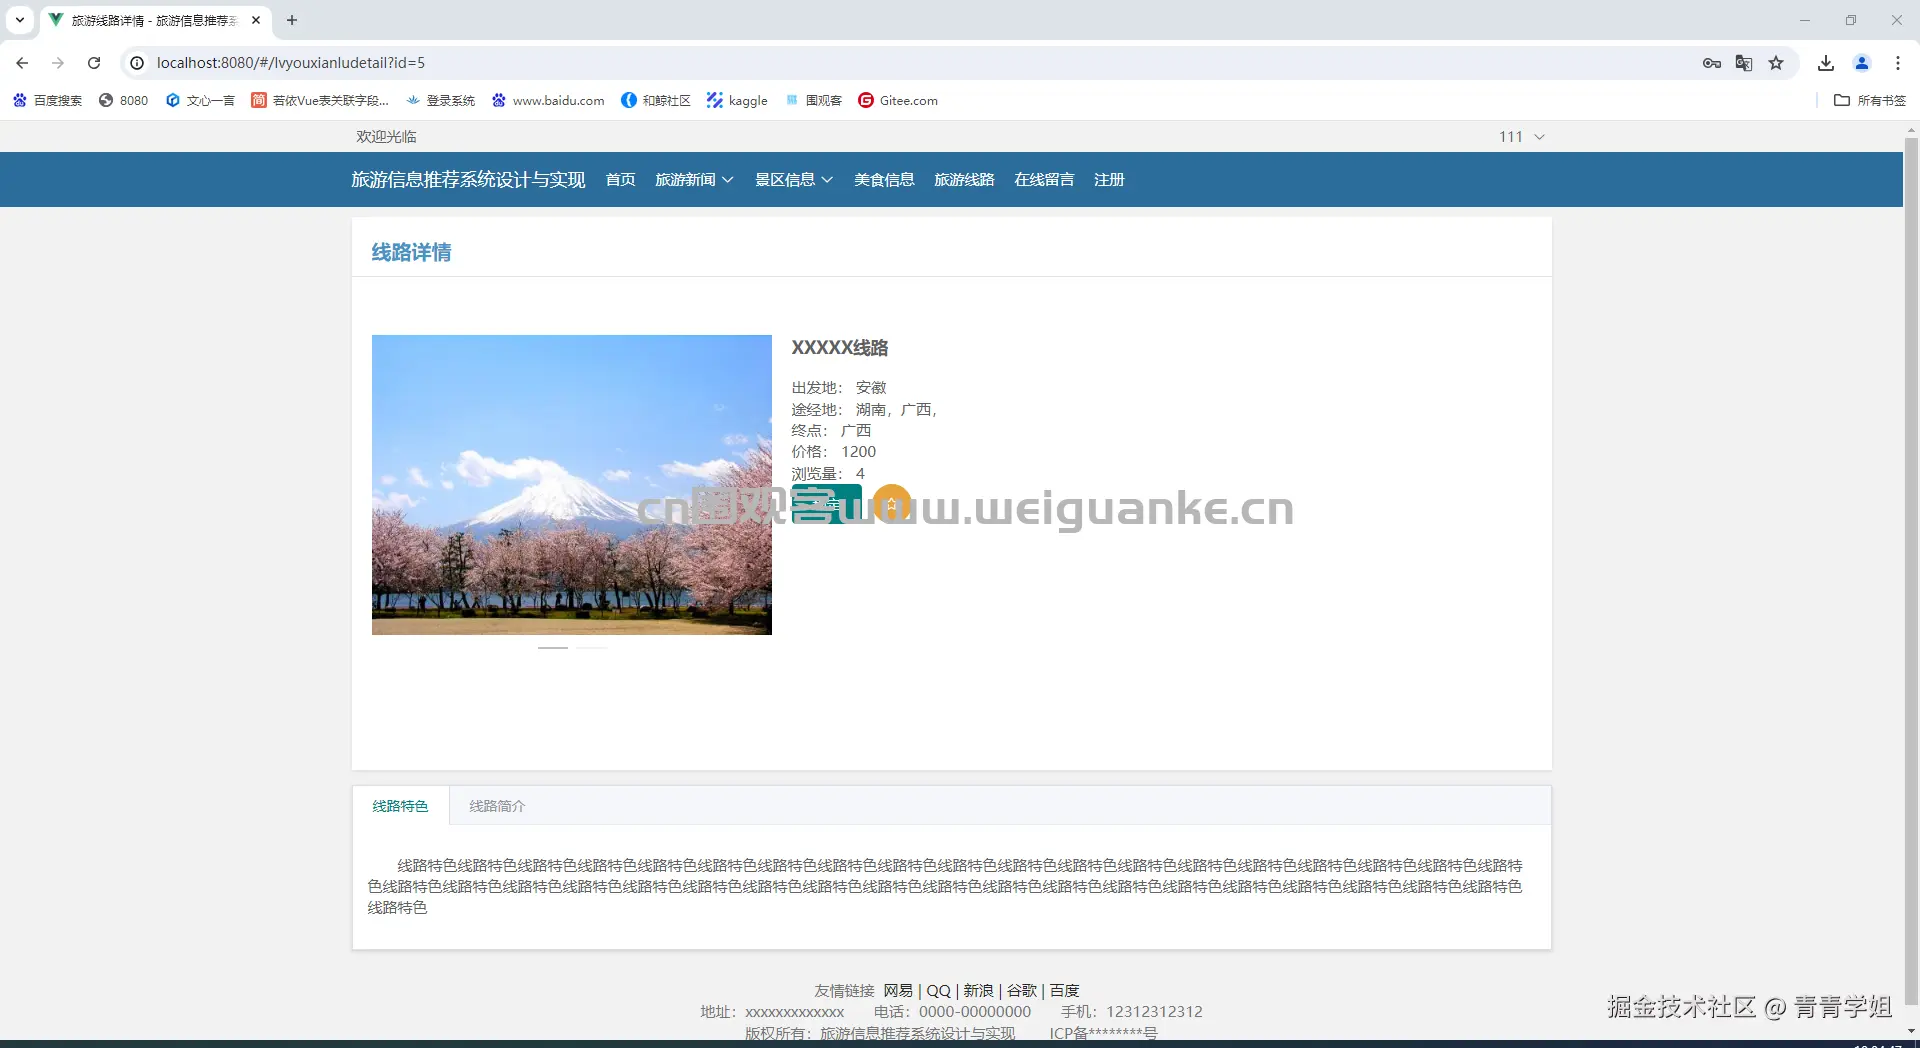Go to 首页 in the nav bar
Screen dimensions: 1920x1048
(x=621, y=180)
